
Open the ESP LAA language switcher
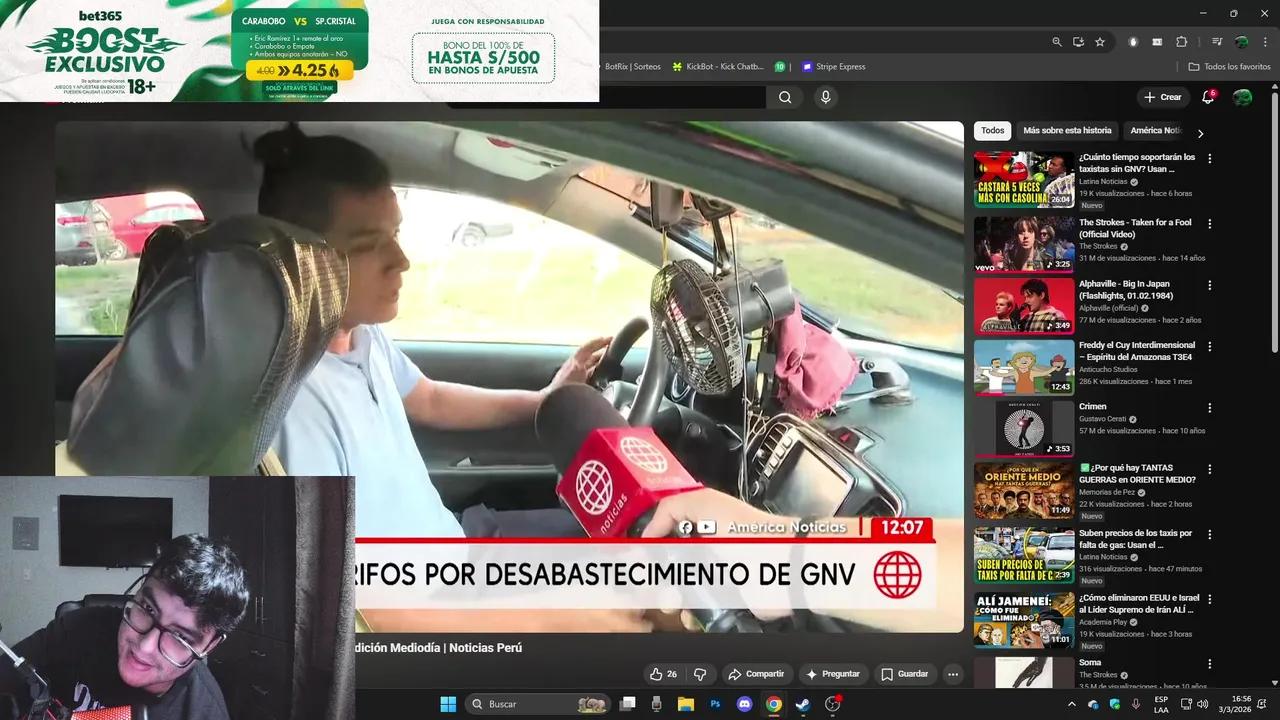click(1161, 704)
